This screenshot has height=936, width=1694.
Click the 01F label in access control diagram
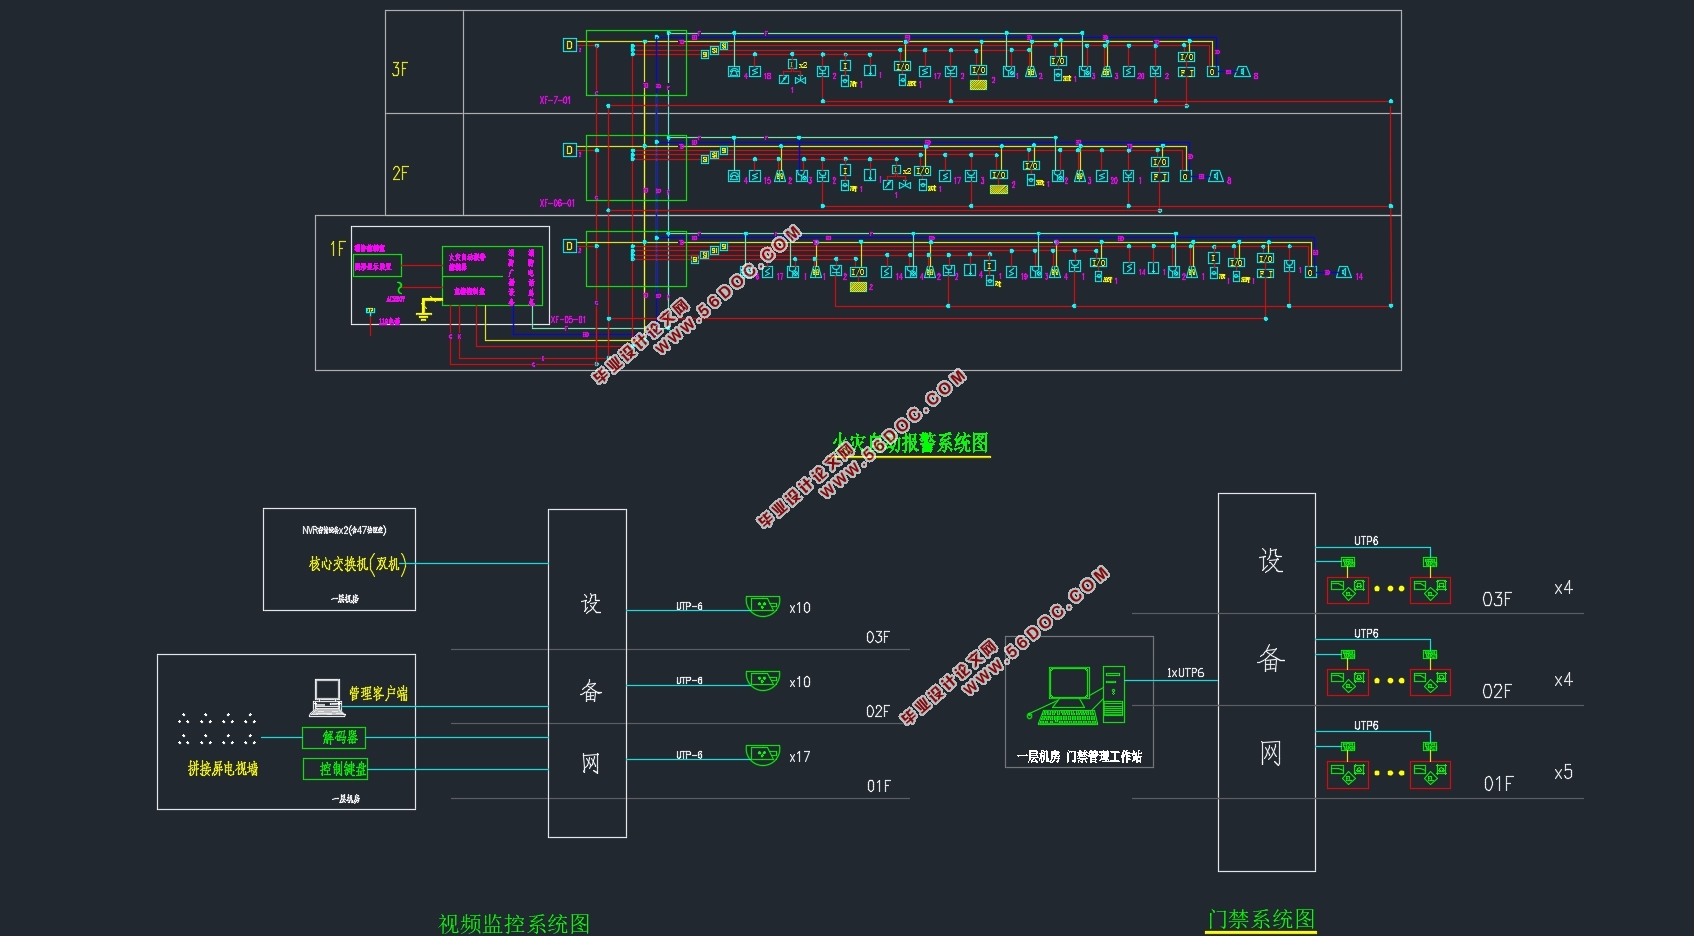tap(1498, 784)
